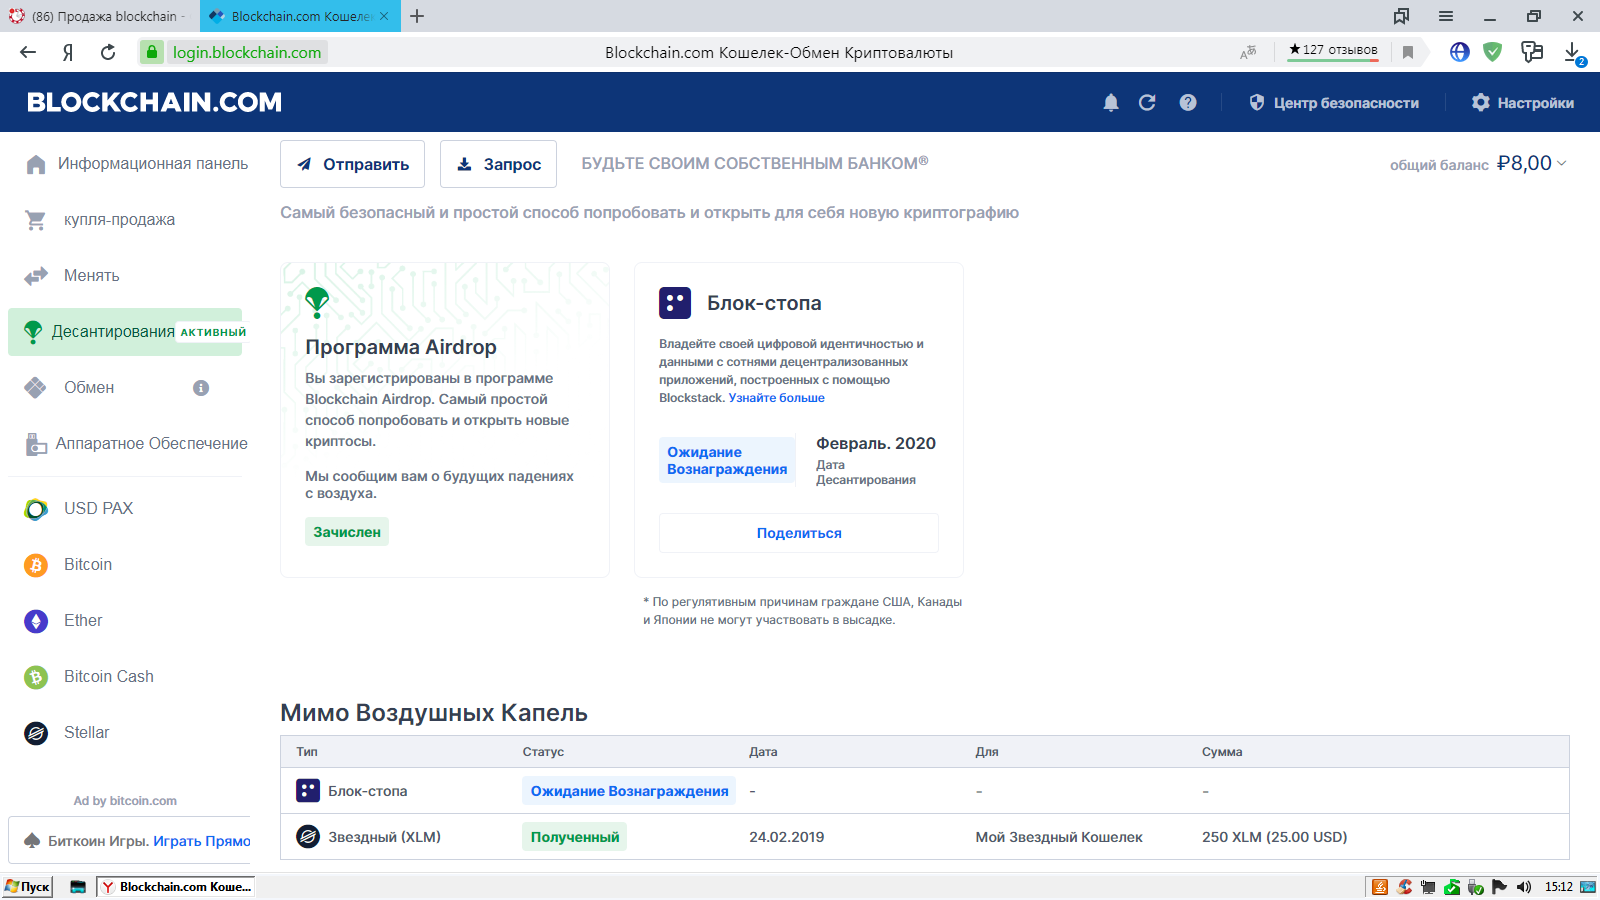Image resolution: width=1600 pixels, height=900 pixels.
Task: Open Аппаратное Обеспечение hardware section
Action: click(137, 444)
